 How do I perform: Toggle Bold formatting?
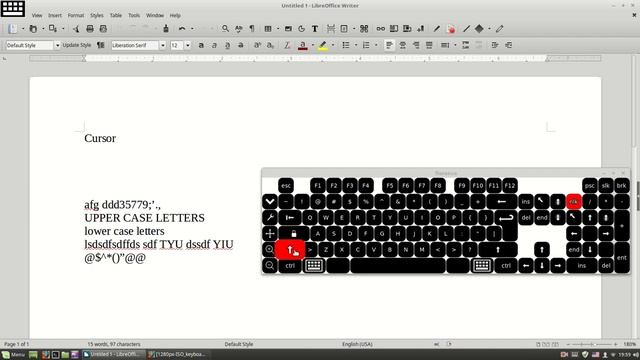pyautogui.click(x=201, y=45)
